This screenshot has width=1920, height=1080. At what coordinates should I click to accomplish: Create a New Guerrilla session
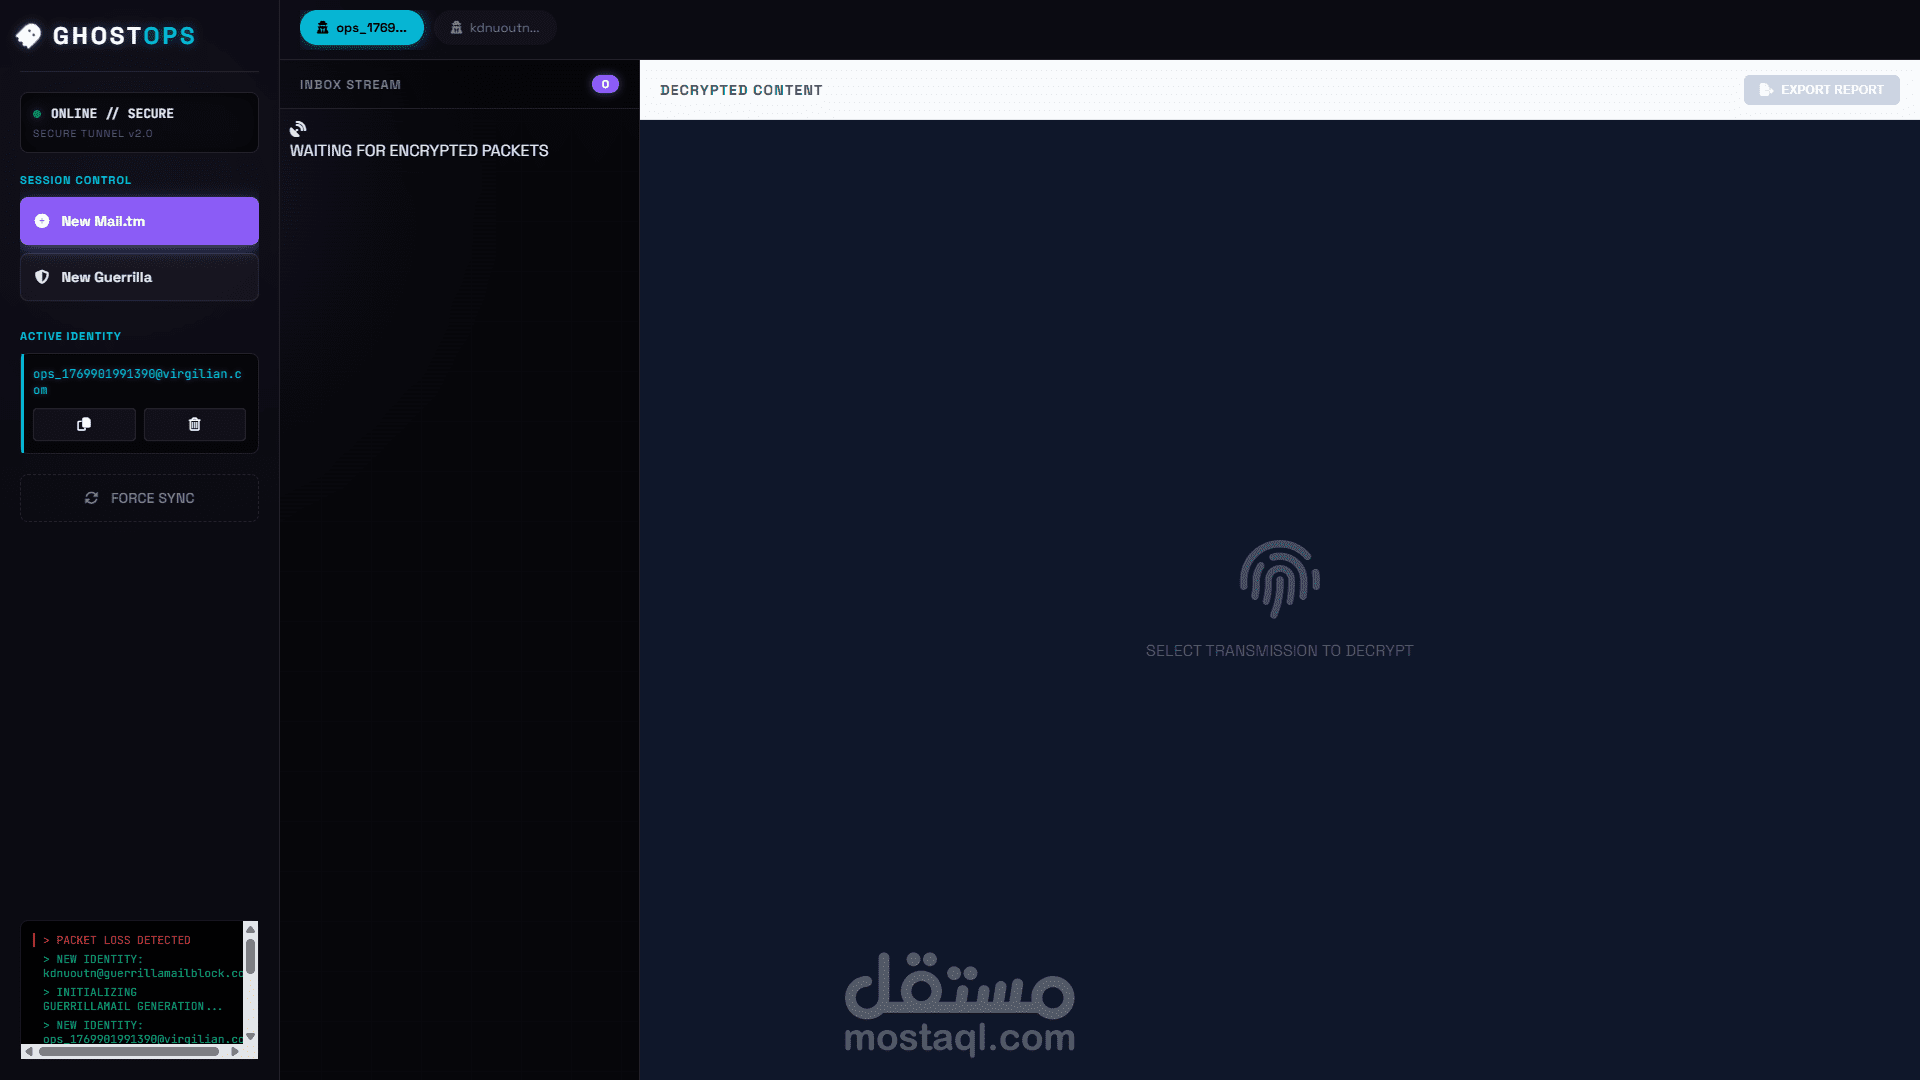pyautogui.click(x=139, y=277)
